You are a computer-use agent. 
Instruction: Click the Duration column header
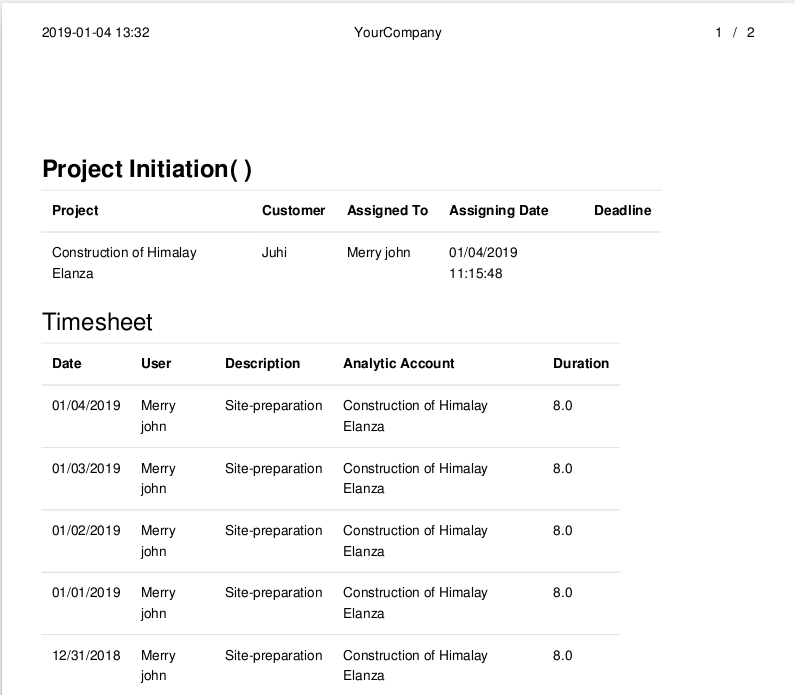(x=581, y=363)
